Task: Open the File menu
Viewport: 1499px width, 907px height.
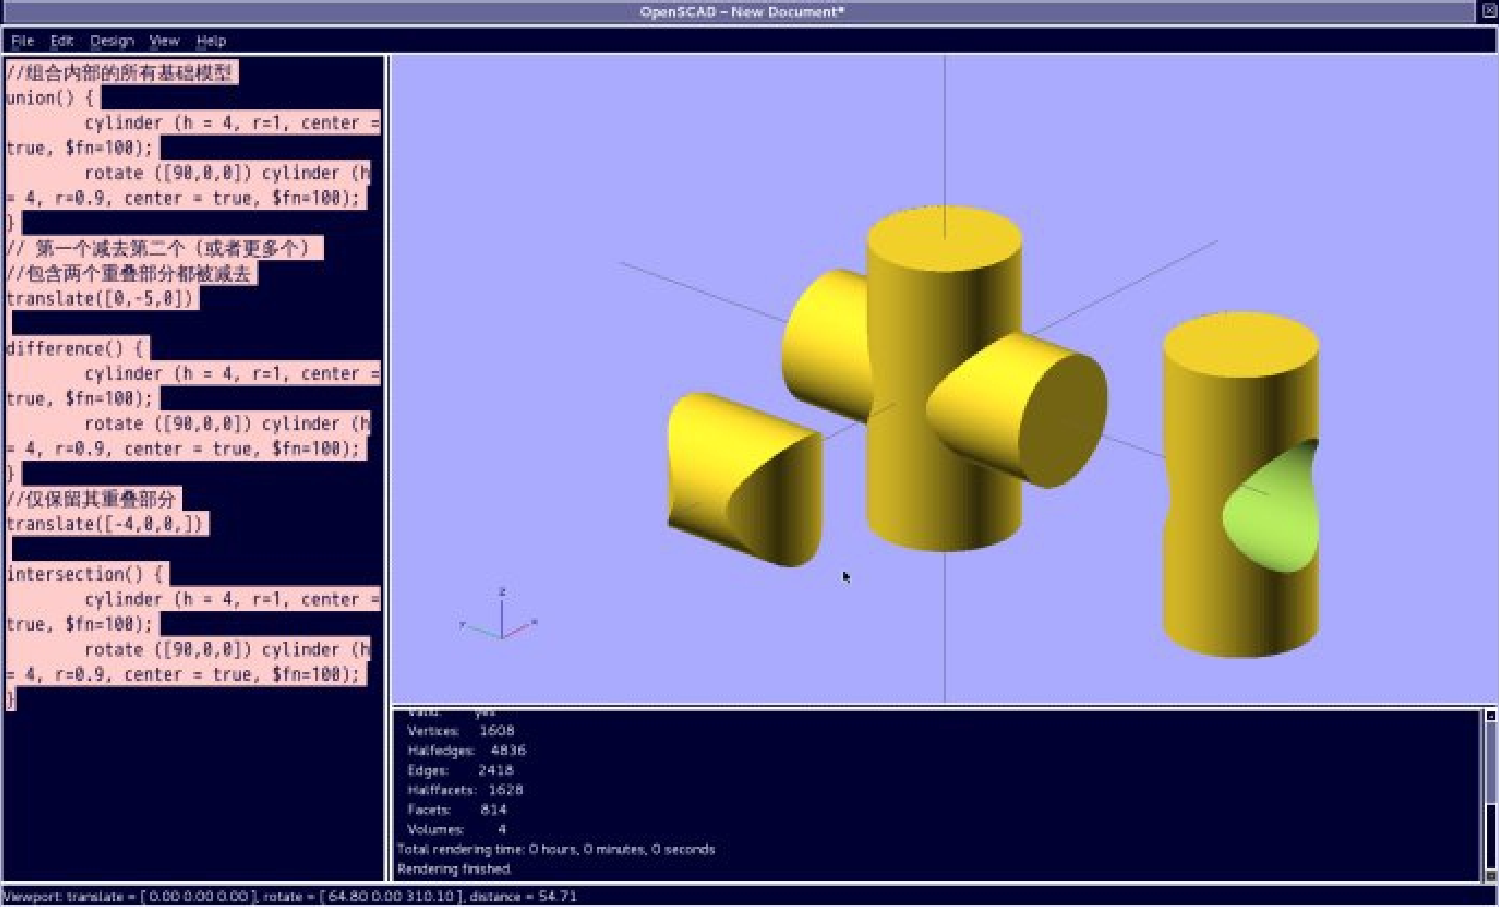Action: [x=22, y=41]
